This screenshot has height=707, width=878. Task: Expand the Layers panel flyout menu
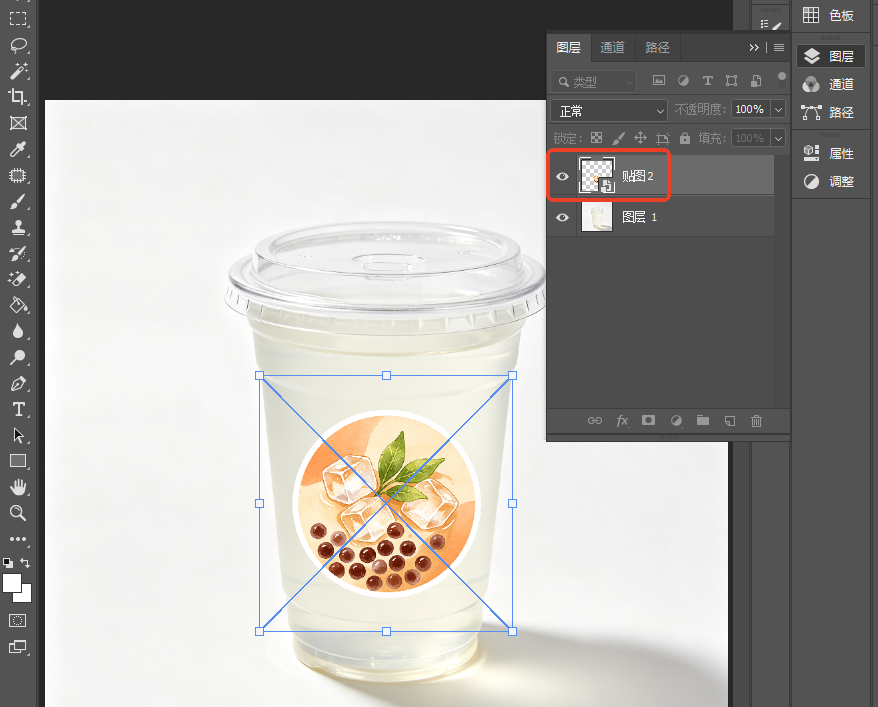pyautogui.click(x=779, y=48)
